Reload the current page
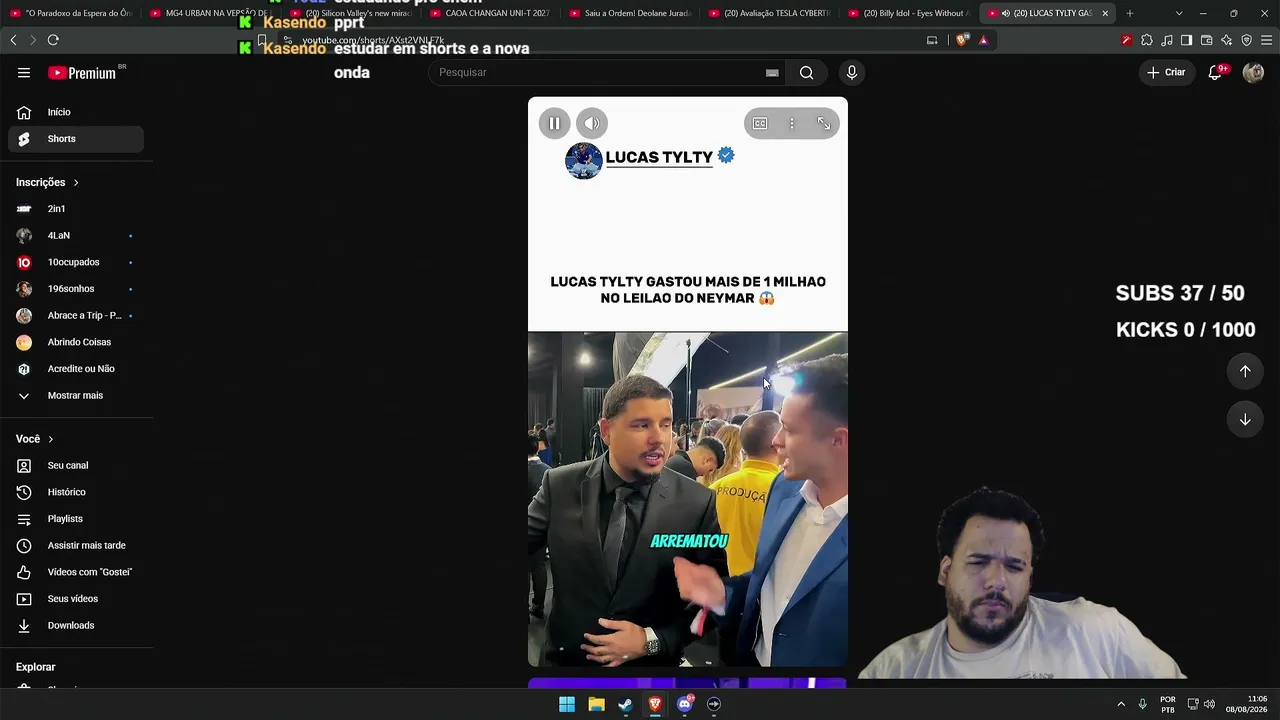 coord(53,40)
